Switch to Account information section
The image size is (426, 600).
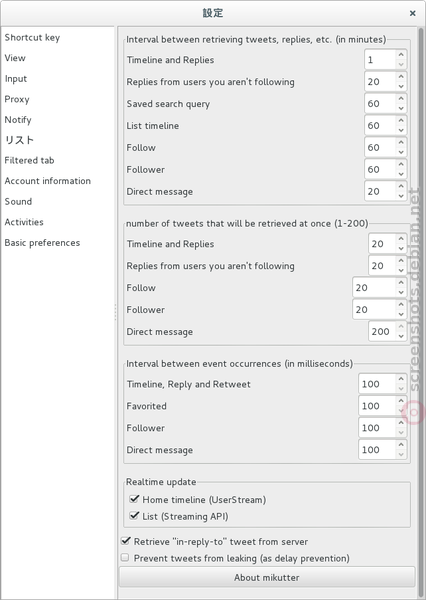pos(47,181)
